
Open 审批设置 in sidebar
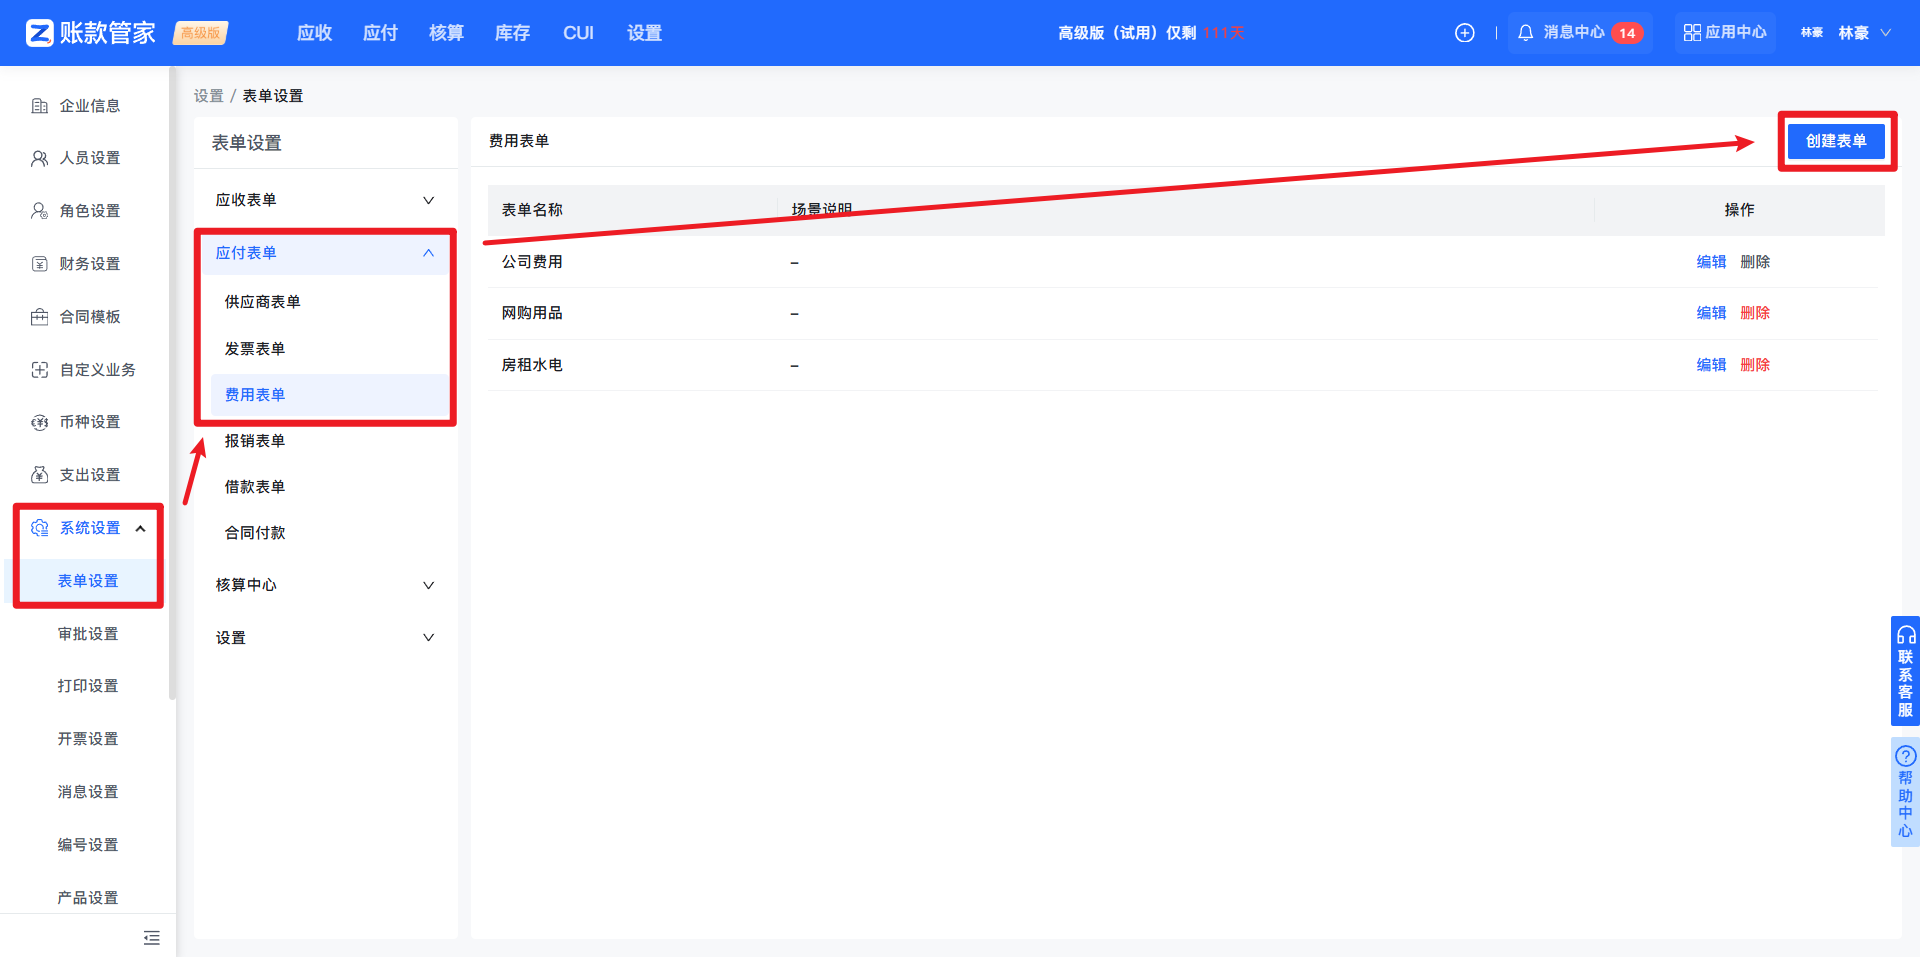(x=88, y=634)
